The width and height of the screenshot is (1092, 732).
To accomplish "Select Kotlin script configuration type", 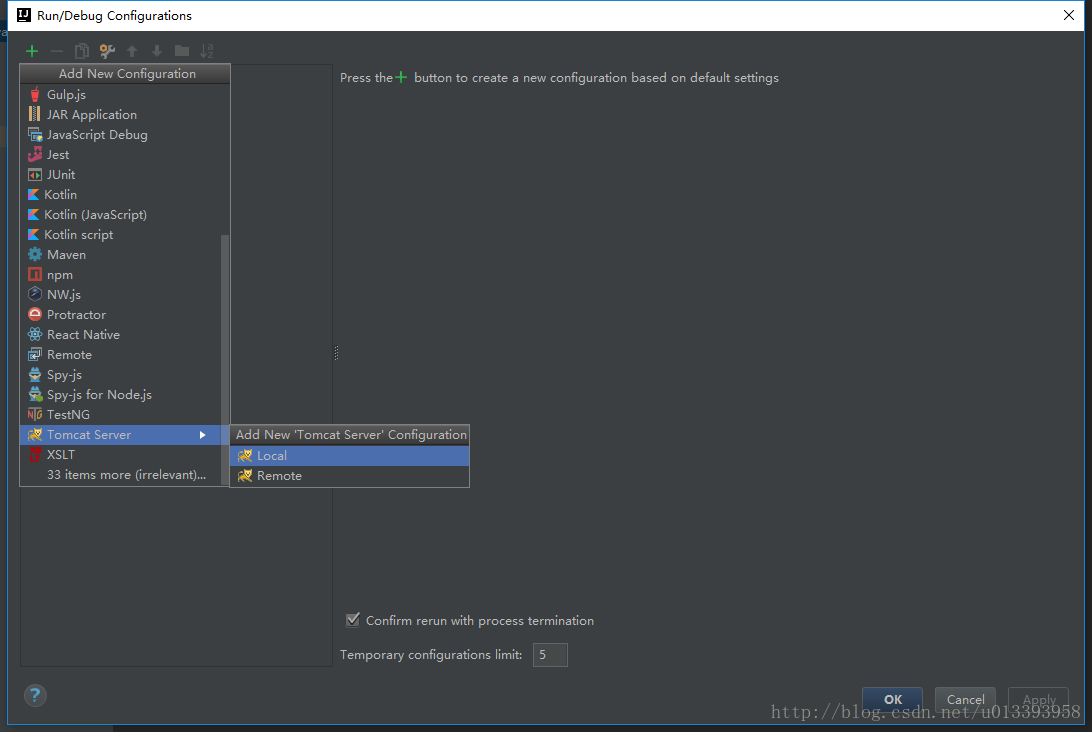I will pos(121,235).
